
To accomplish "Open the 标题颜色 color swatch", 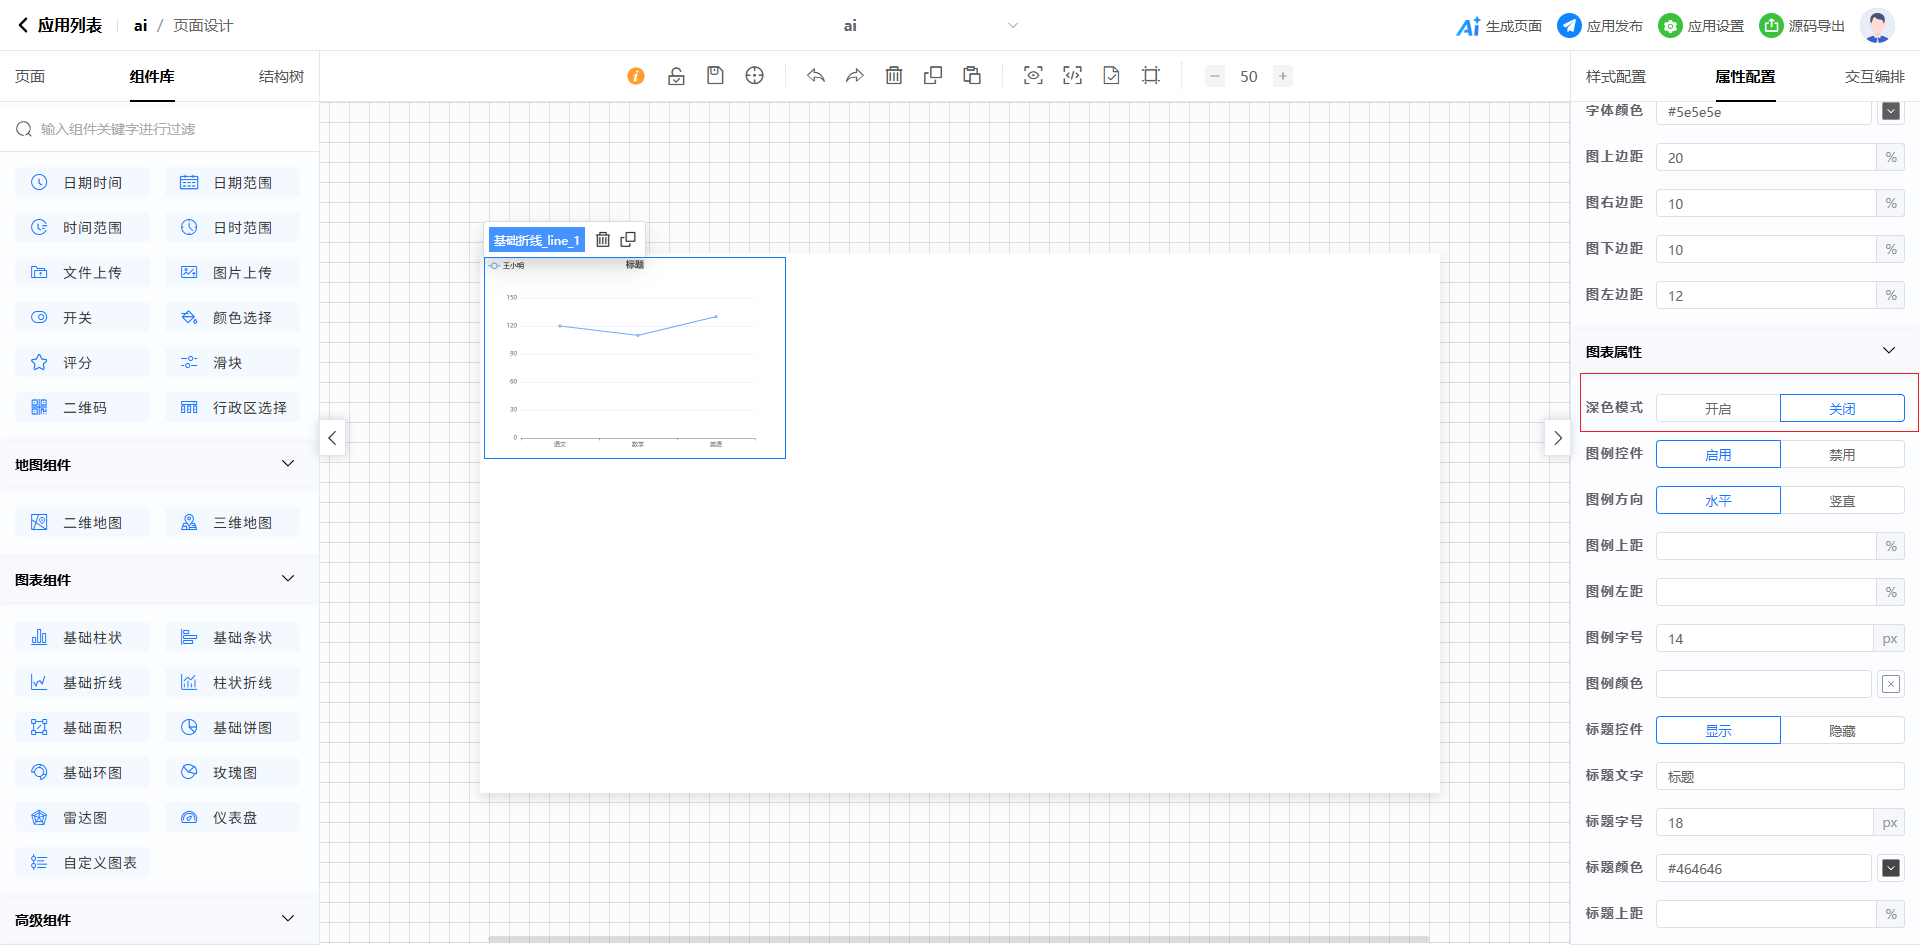I will tap(1890, 868).
